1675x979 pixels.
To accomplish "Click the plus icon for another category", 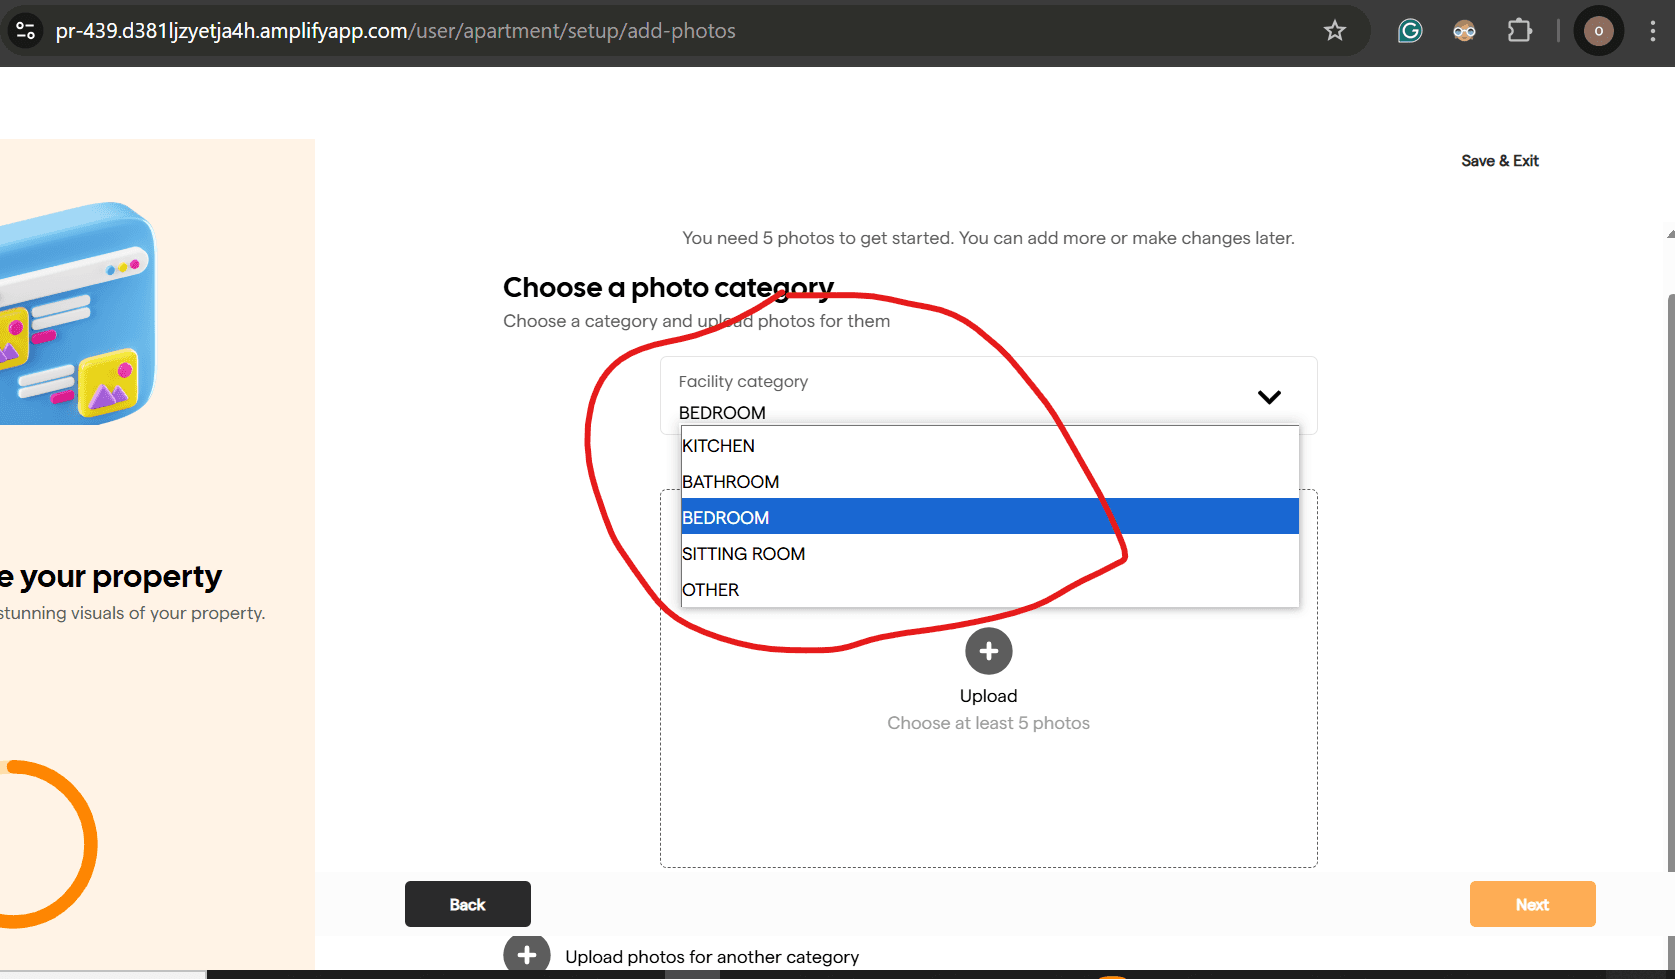I will (527, 956).
